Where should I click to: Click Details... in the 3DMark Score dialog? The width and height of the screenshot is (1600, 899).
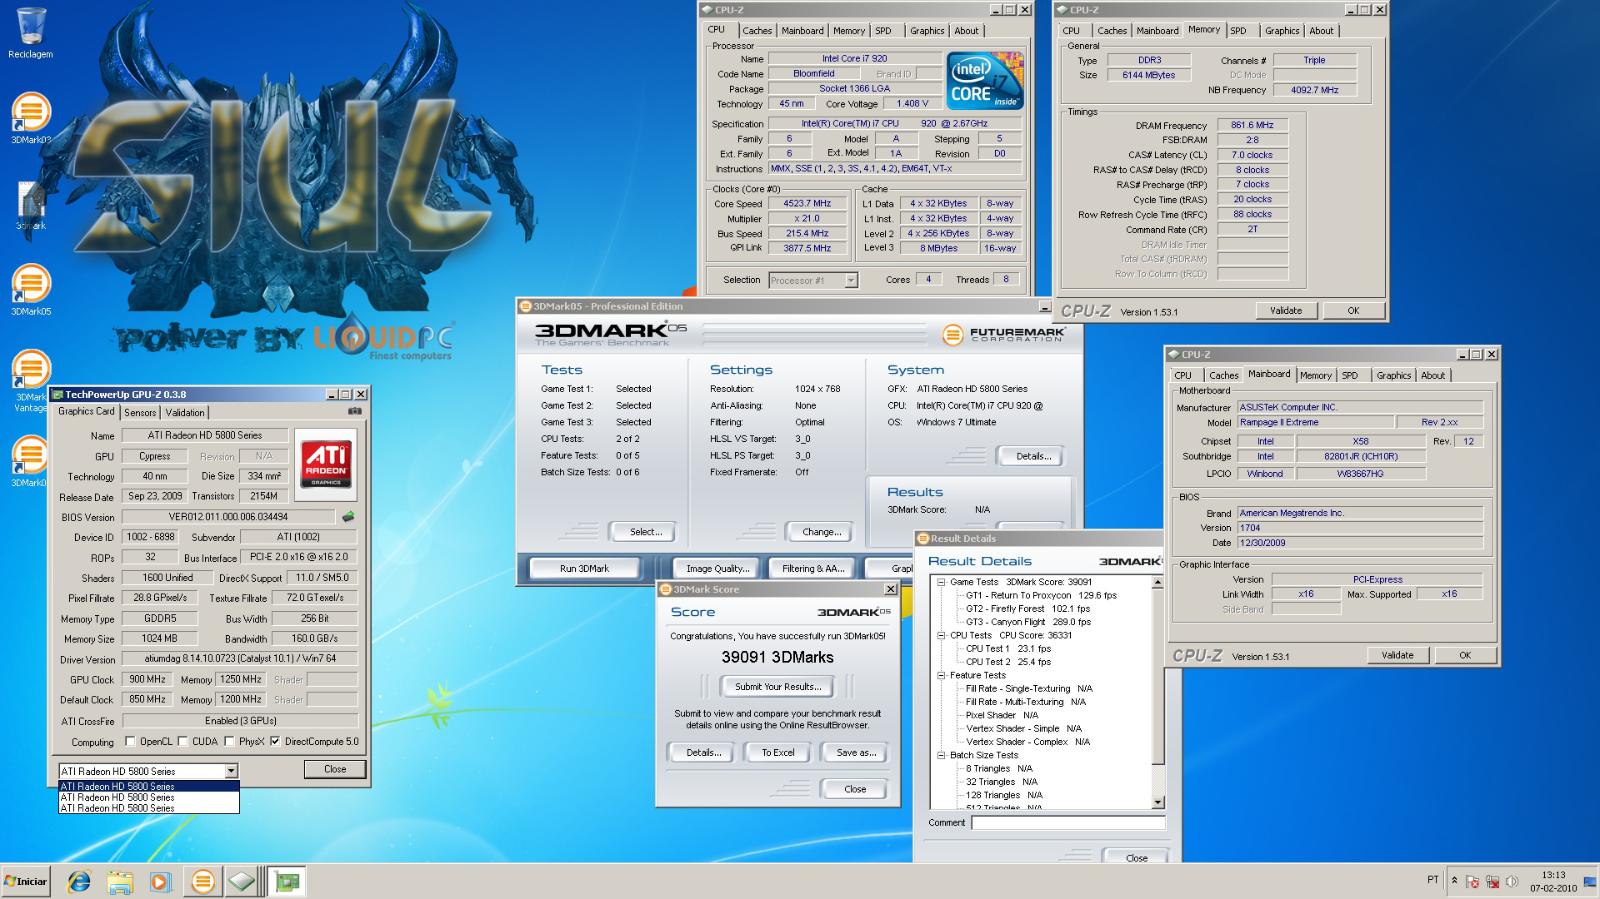click(x=704, y=753)
